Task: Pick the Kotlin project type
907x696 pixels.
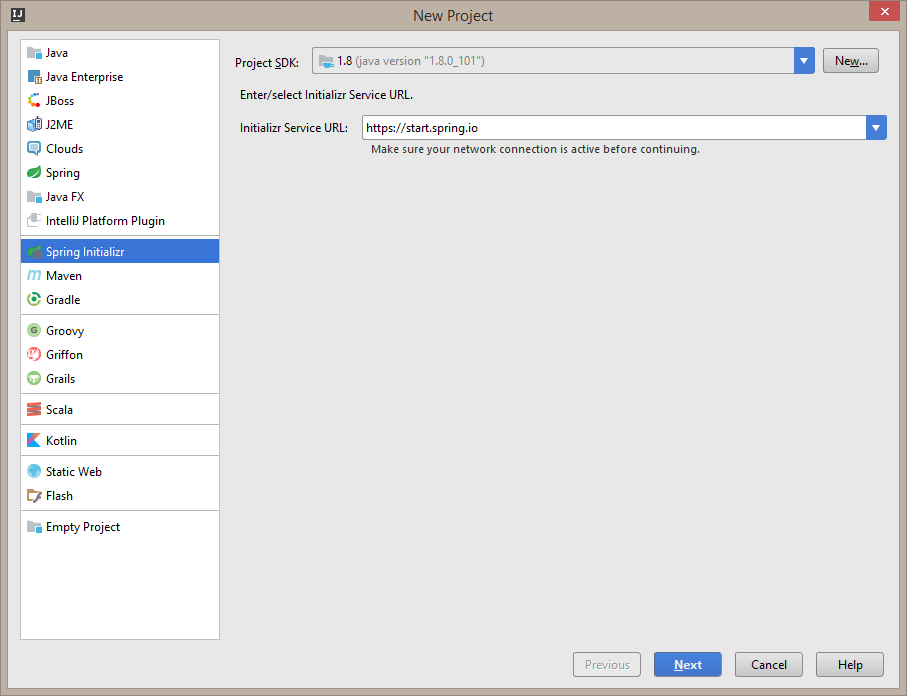Action: [120, 440]
